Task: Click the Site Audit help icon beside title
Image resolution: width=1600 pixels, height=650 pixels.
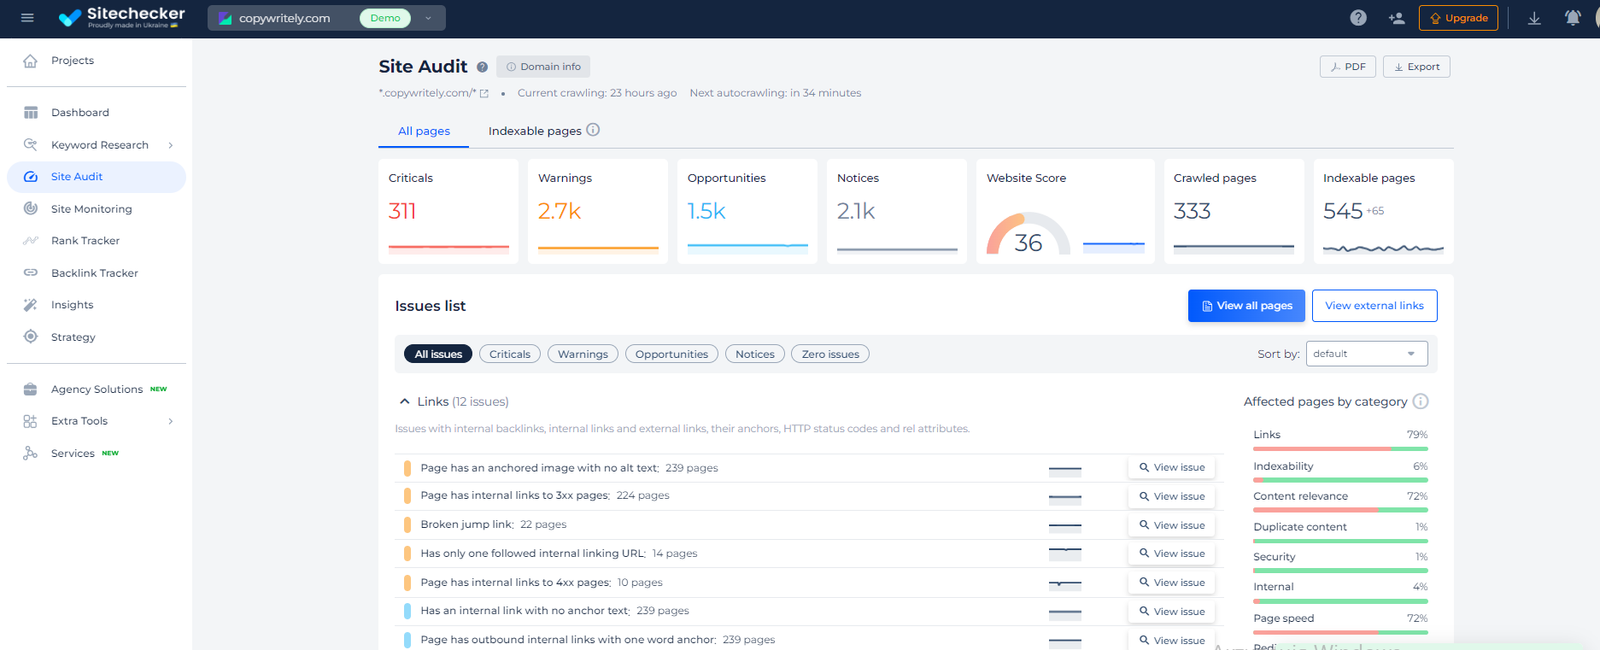Action: [x=482, y=67]
